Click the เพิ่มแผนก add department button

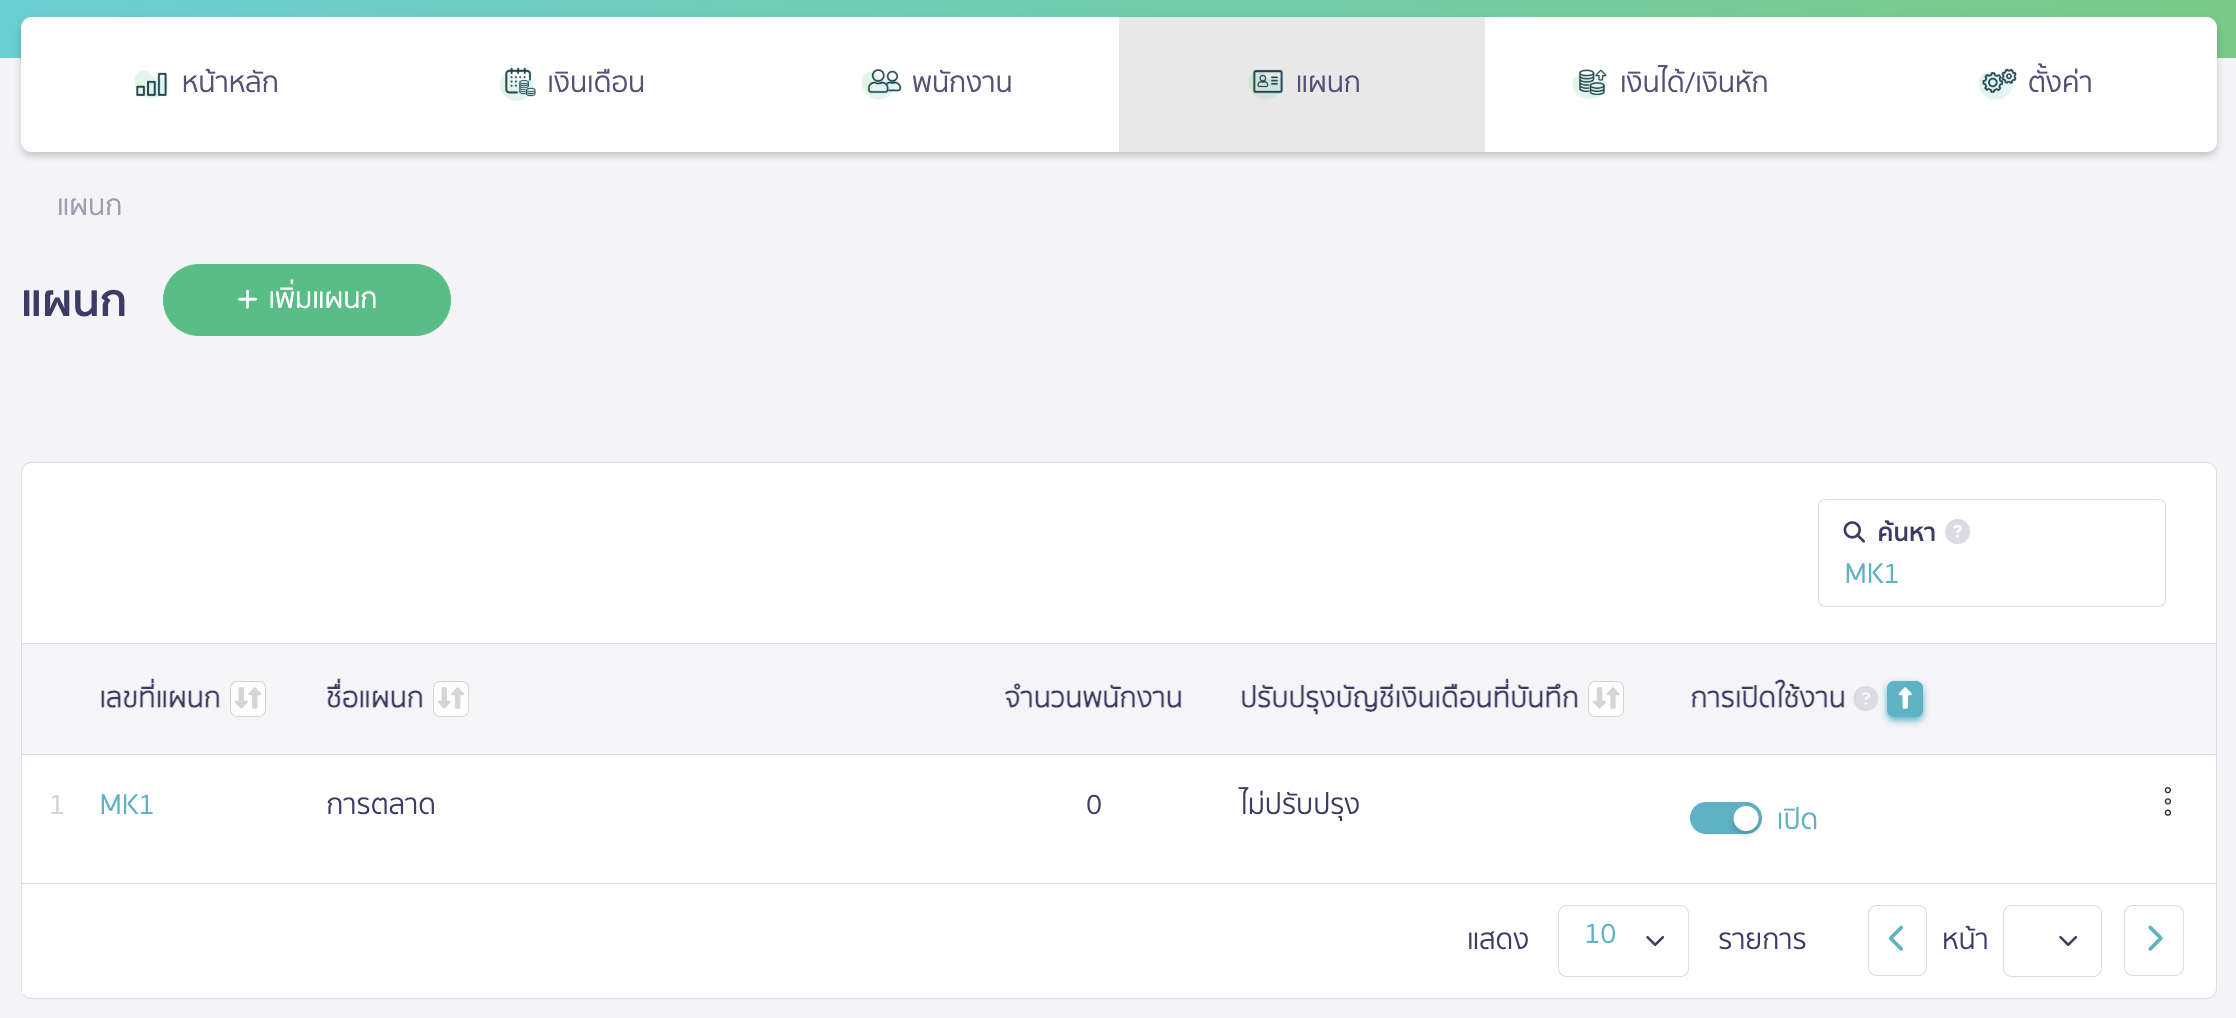307,299
